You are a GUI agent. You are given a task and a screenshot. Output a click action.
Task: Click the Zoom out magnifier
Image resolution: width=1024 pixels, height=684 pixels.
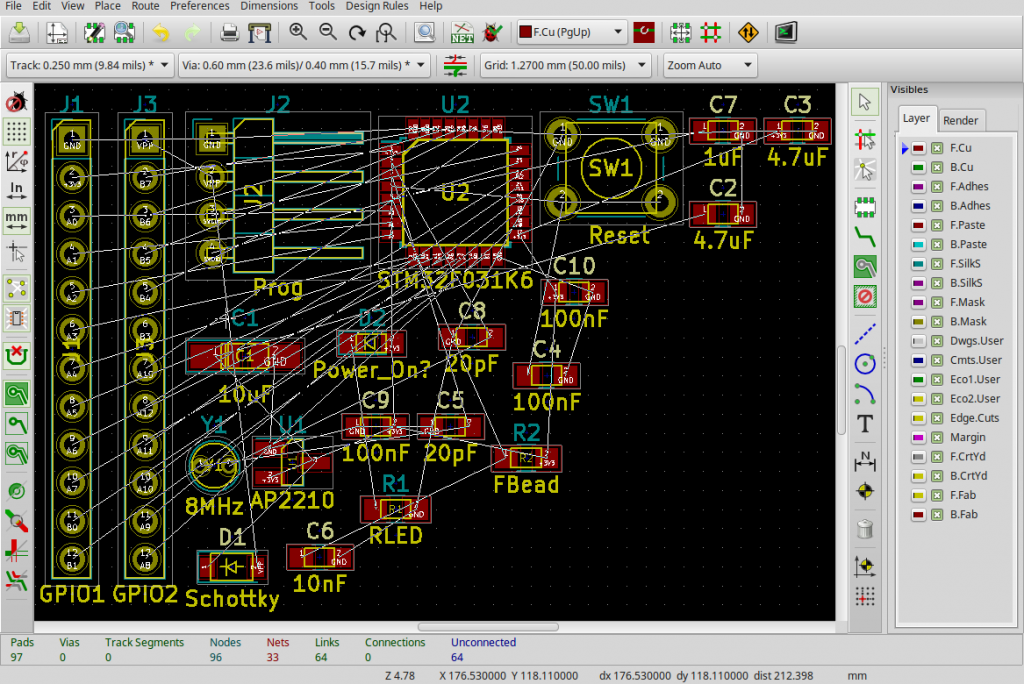pos(327,31)
